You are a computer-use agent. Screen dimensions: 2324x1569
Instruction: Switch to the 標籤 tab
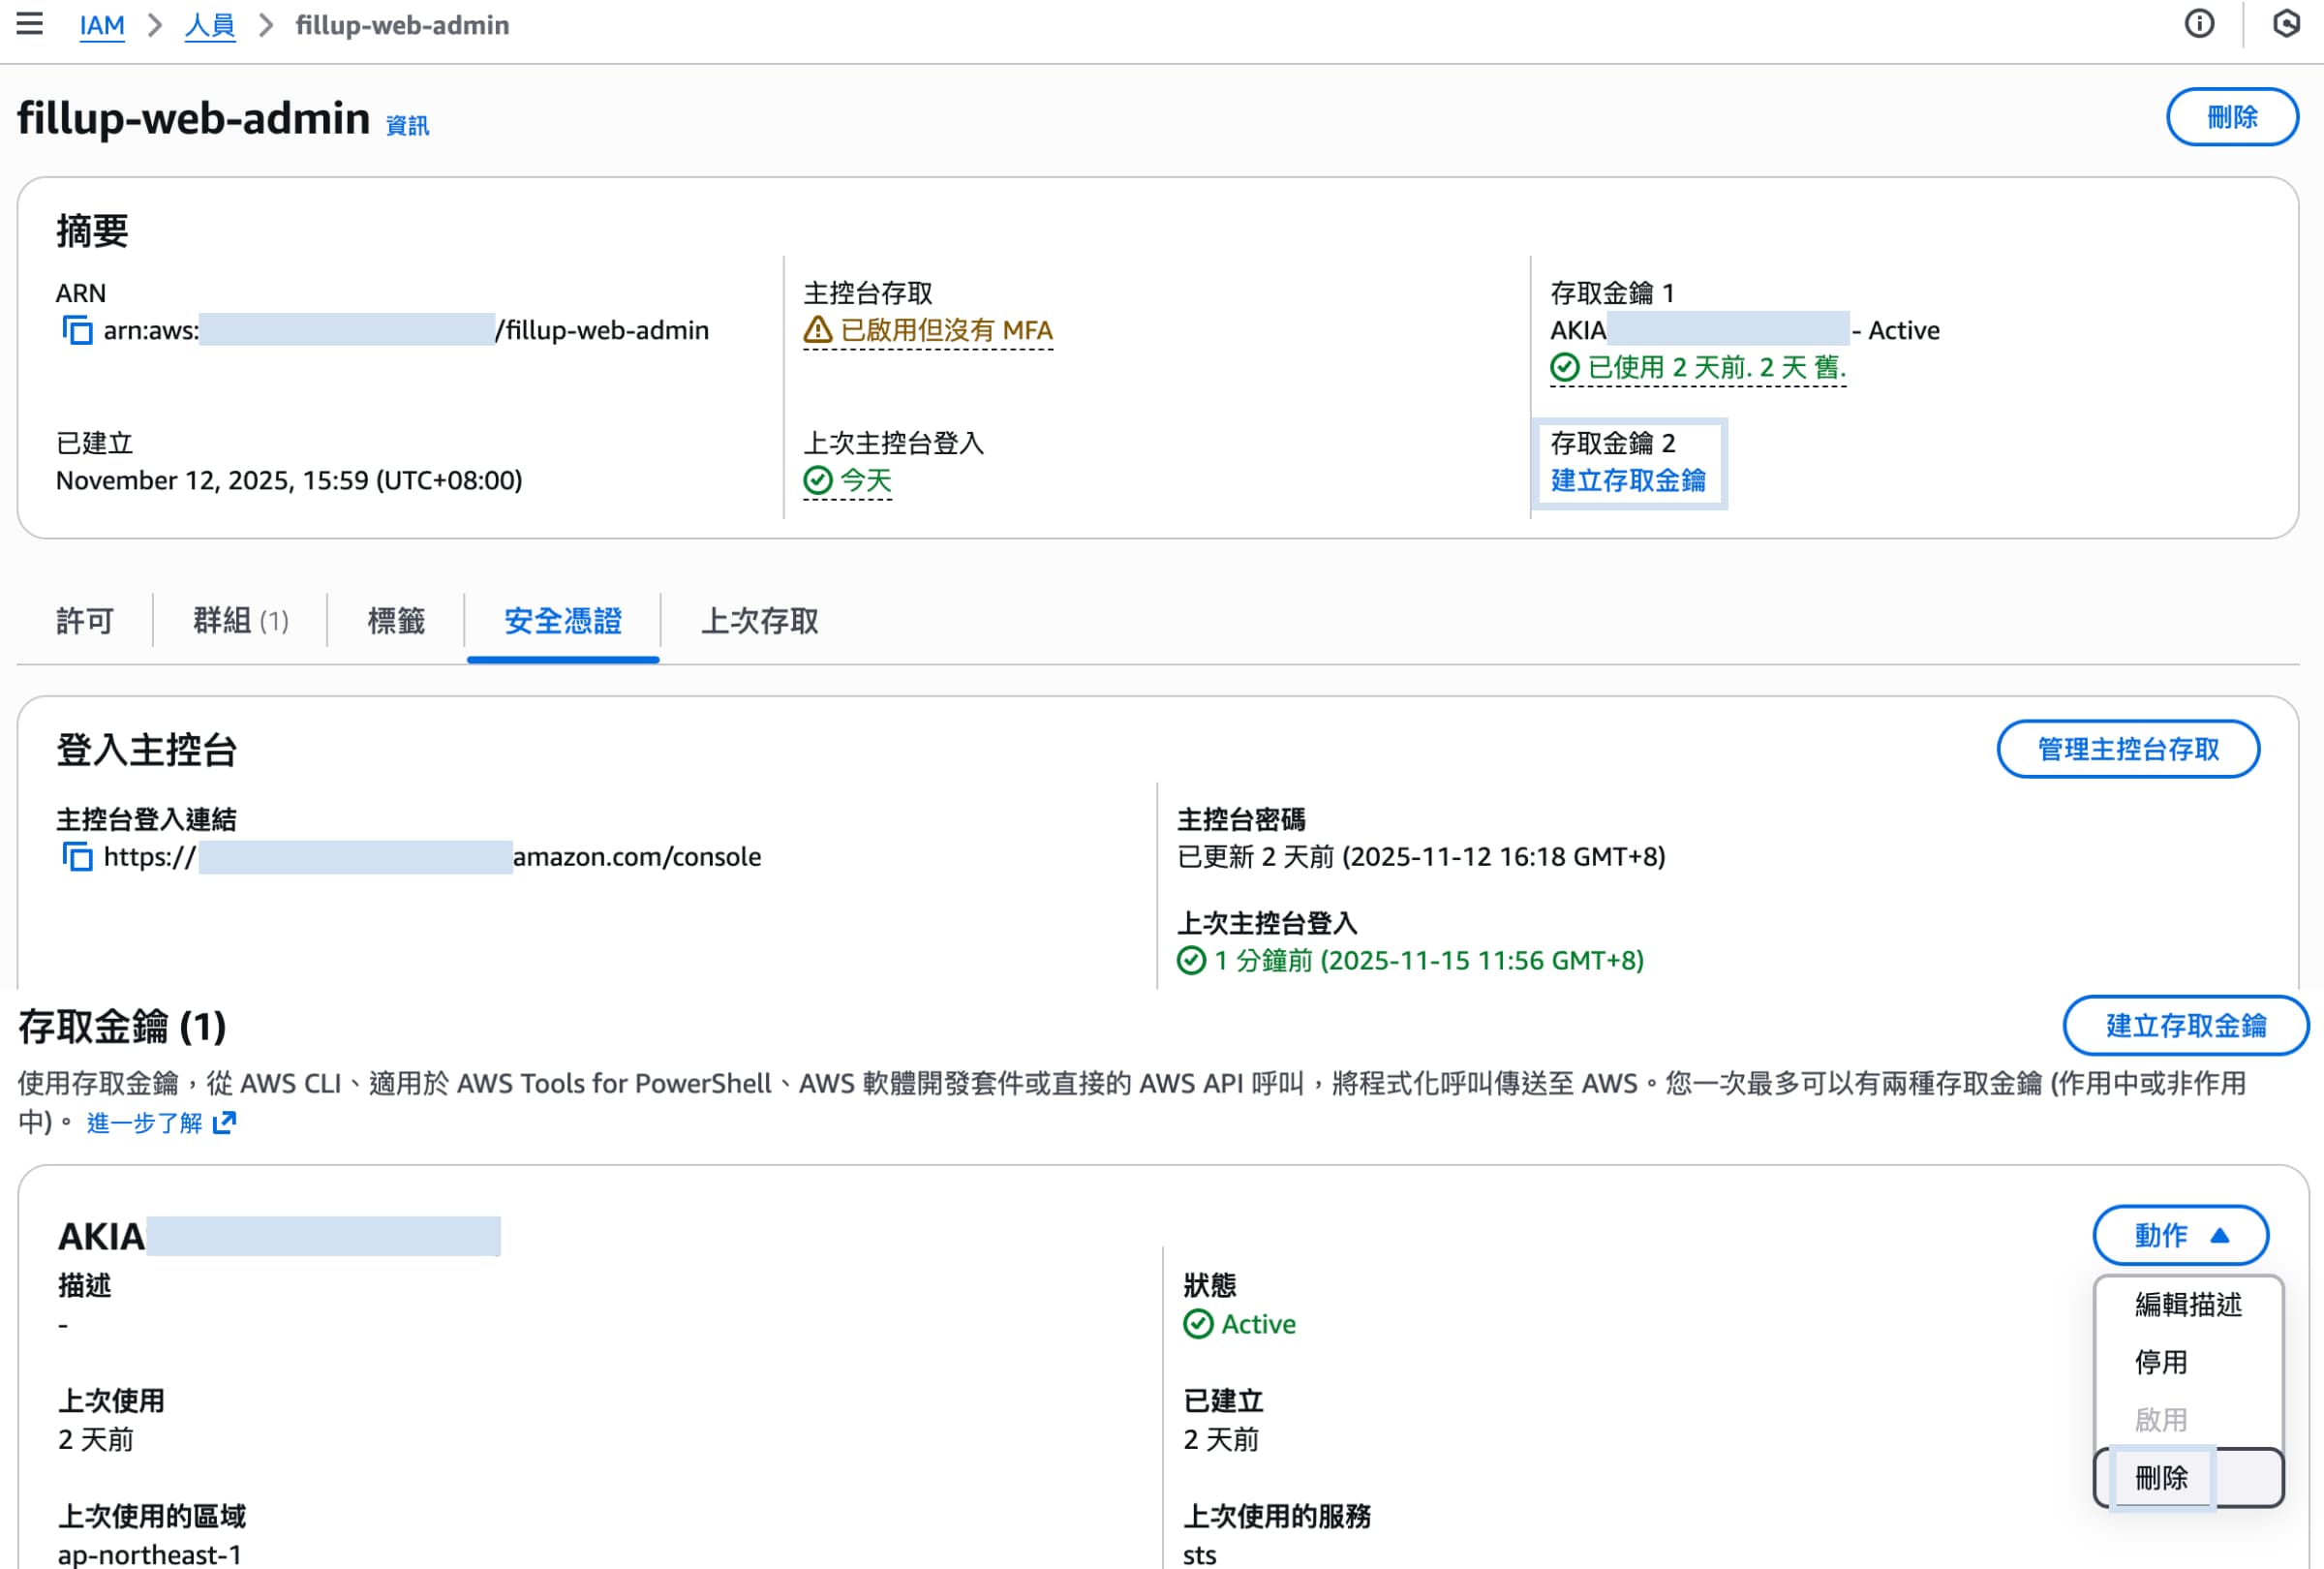[x=394, y=621]
